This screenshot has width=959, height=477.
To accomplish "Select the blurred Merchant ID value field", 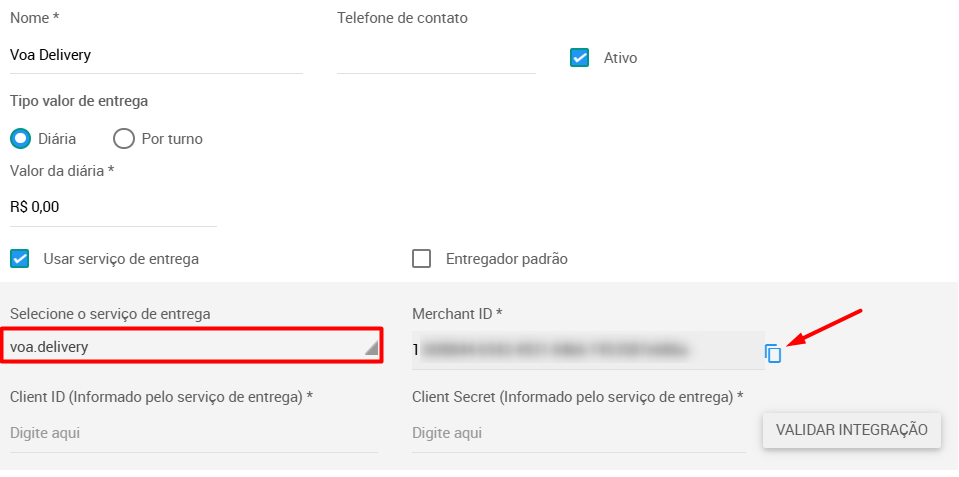I will coord(588,350).
